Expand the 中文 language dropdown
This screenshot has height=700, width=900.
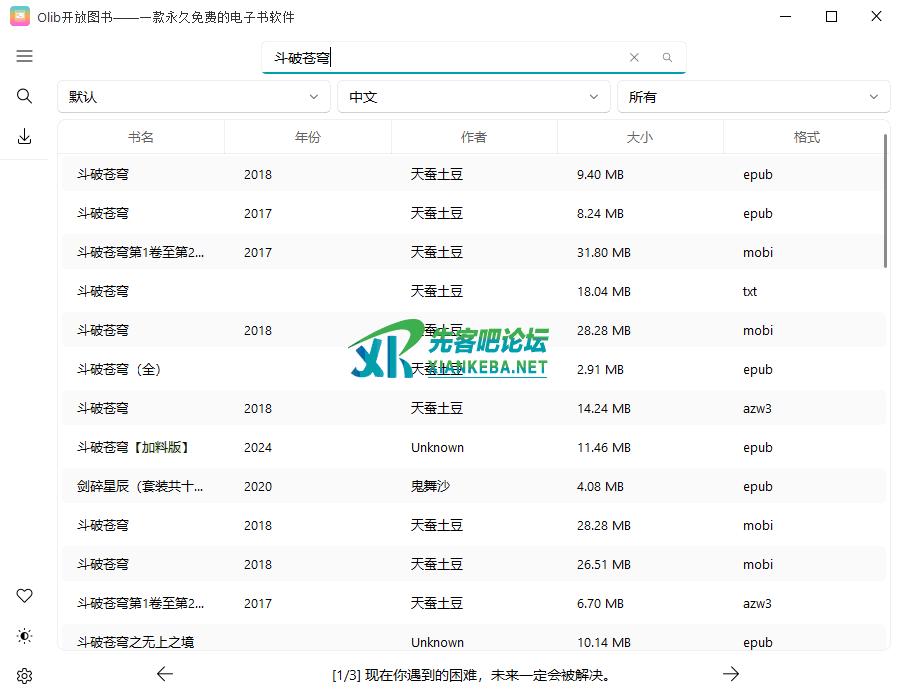[473, 97]
